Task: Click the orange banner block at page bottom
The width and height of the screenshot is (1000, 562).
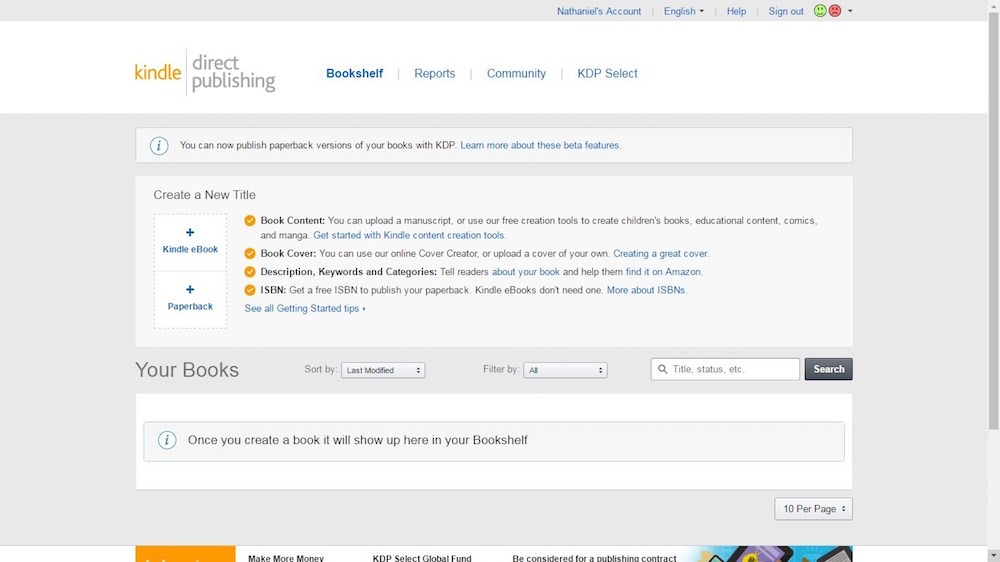Action: (x=185, y=554)
